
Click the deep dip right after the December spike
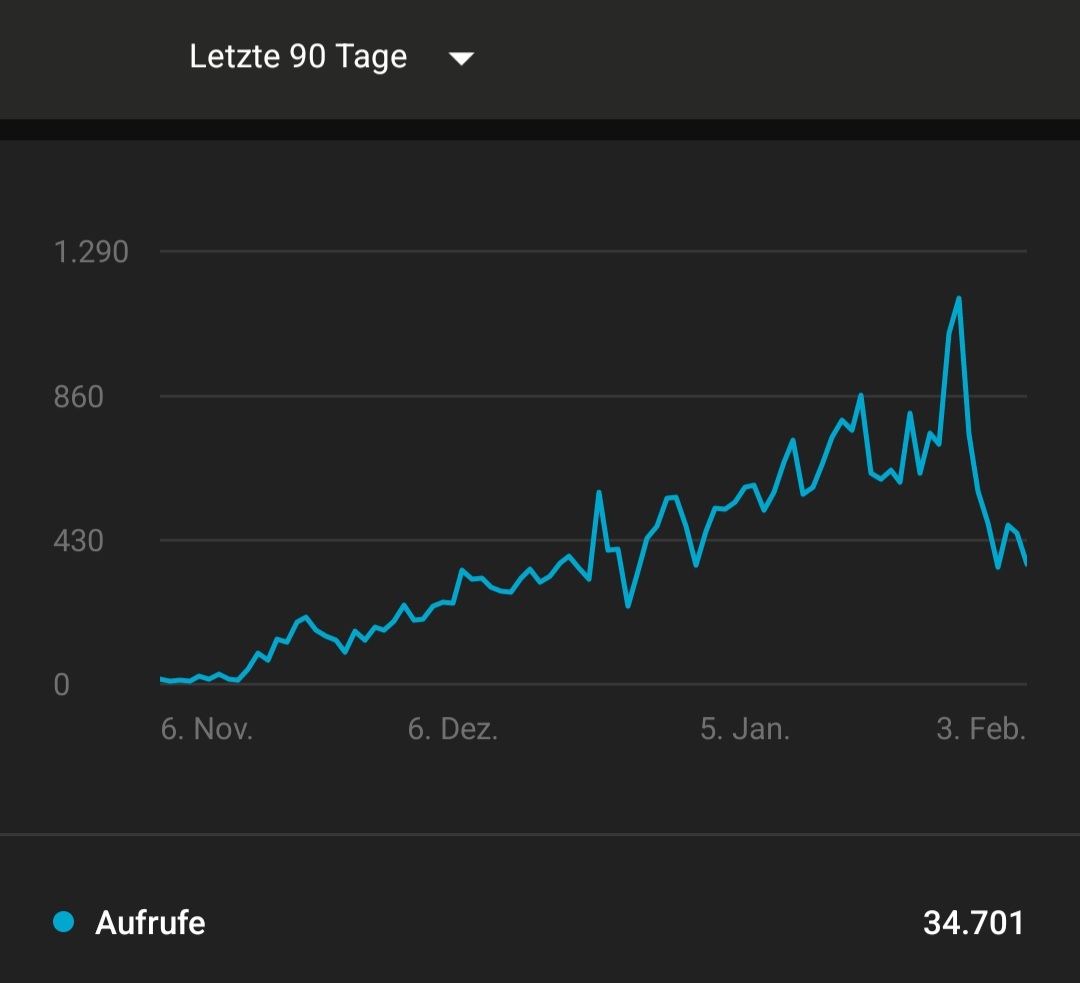(628, 605)
